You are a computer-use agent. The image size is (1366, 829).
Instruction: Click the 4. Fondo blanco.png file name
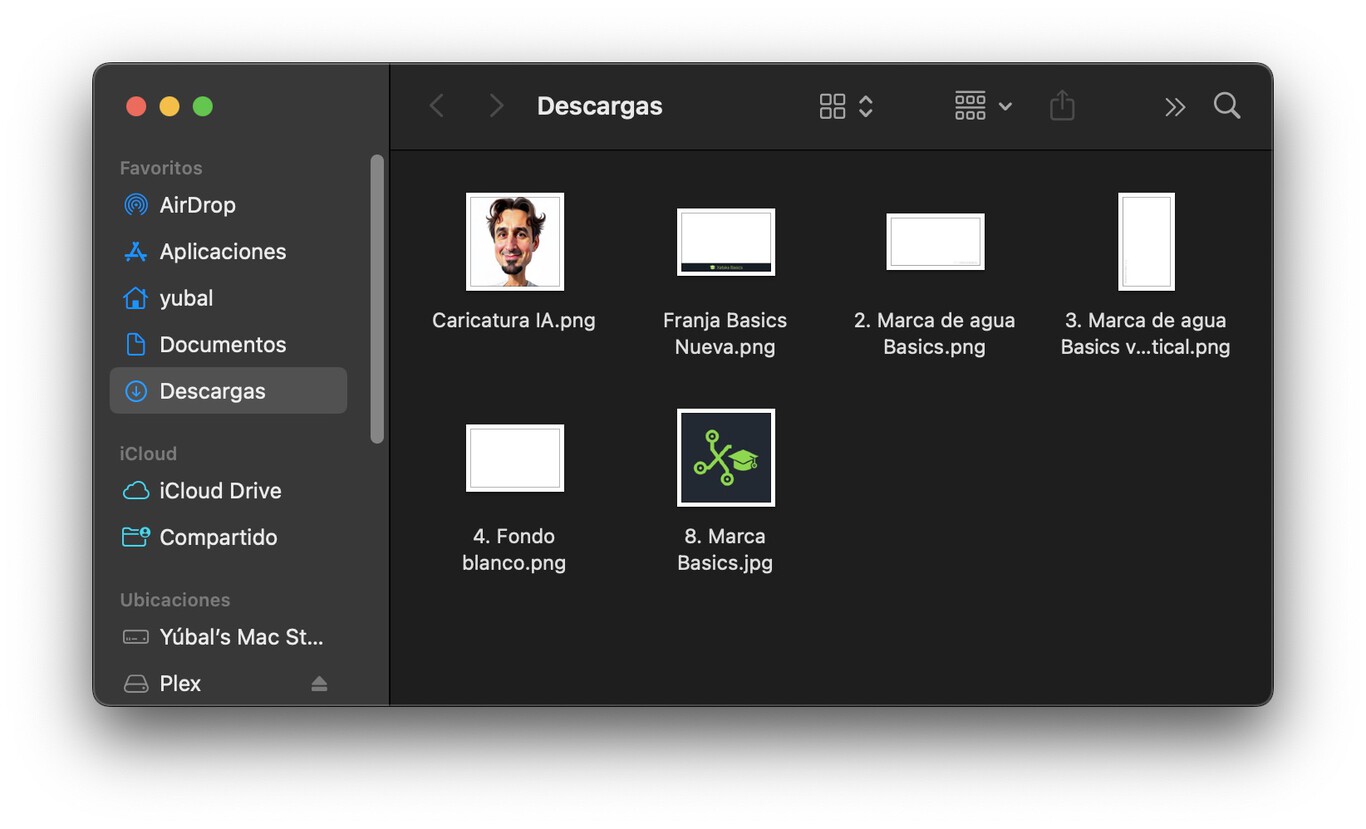point(514,550)
